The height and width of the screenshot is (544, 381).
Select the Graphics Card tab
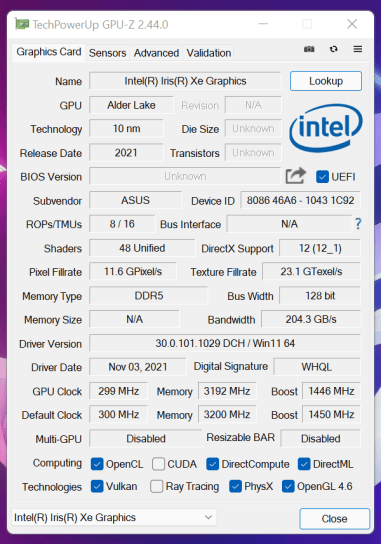pos(49,52)
